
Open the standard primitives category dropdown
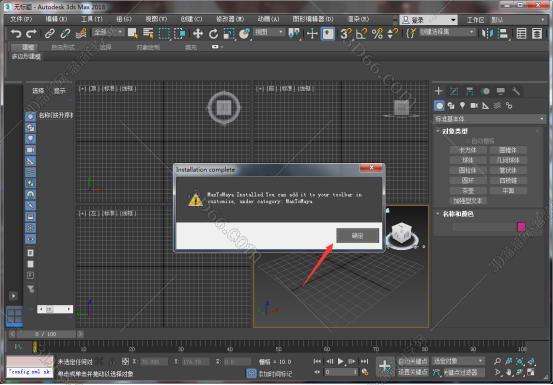click(490, 119)
